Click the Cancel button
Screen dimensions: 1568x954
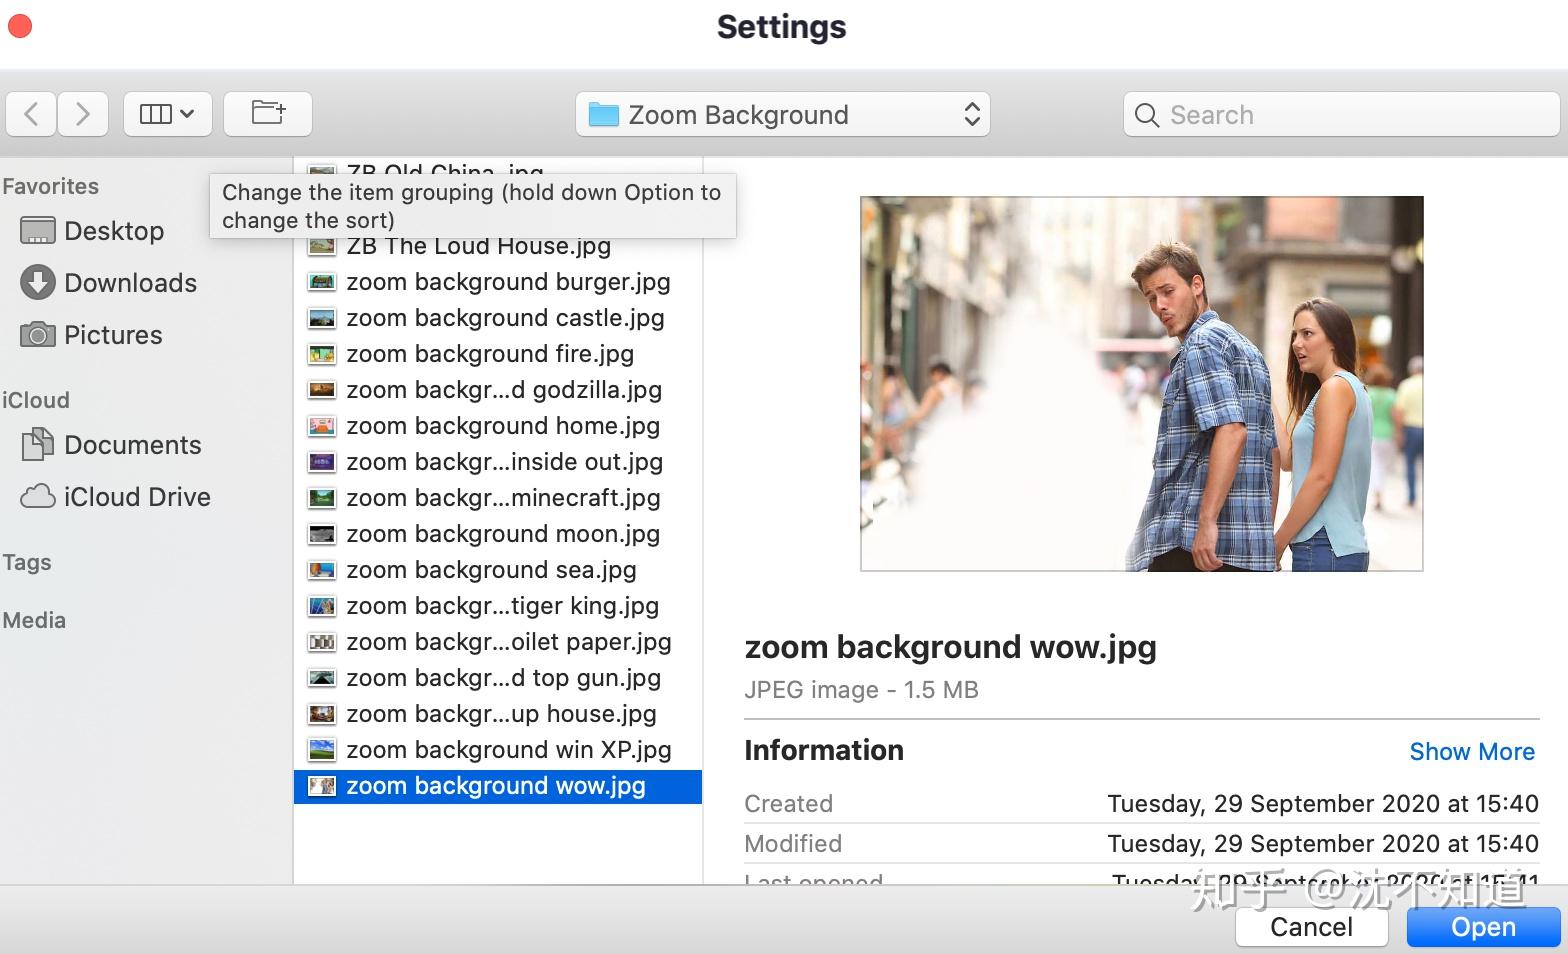1311,927
